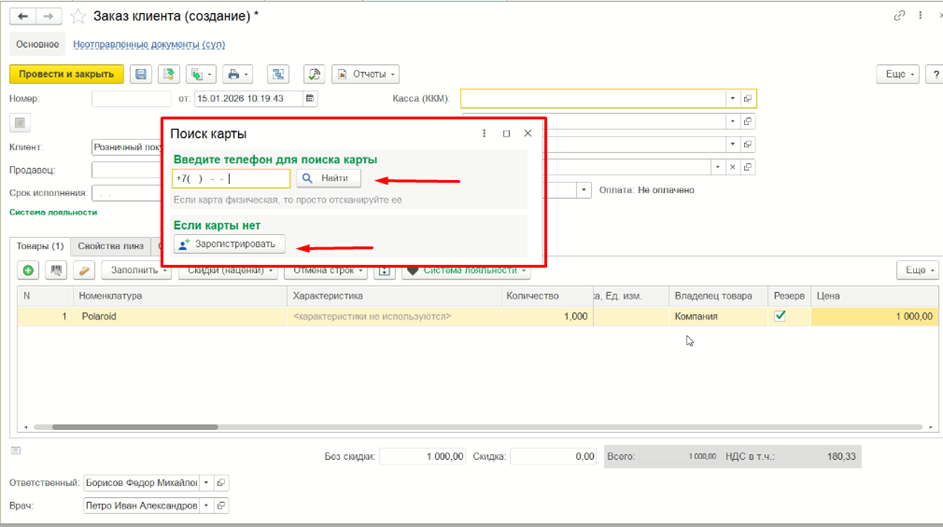Open the Свойства линз tab

pos(111,246)
